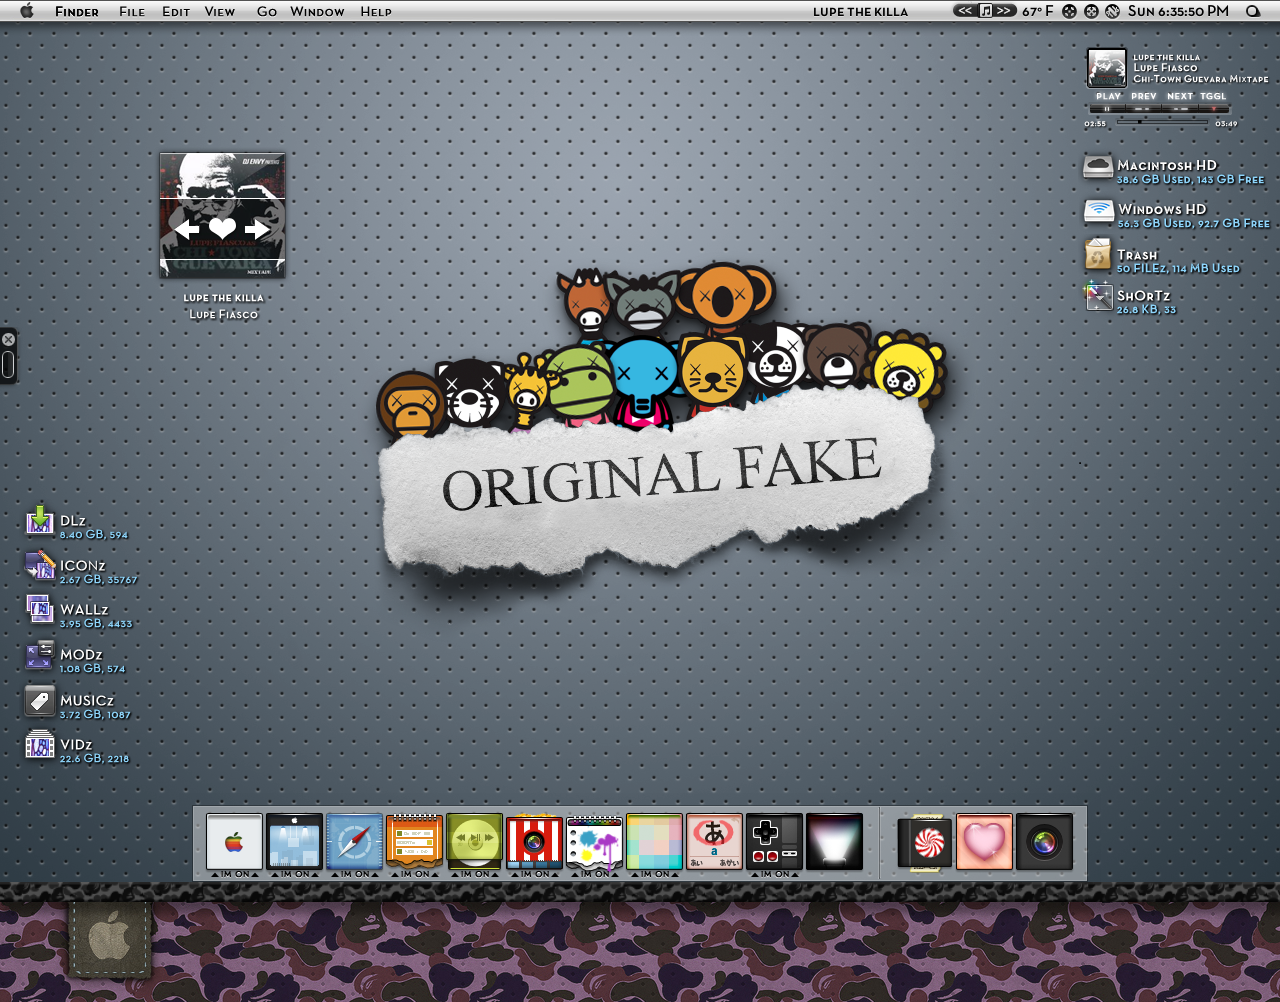Open the glowing spotlight dock icon
Viewport: 1280px width, 1002px height.
coord(834,842)
